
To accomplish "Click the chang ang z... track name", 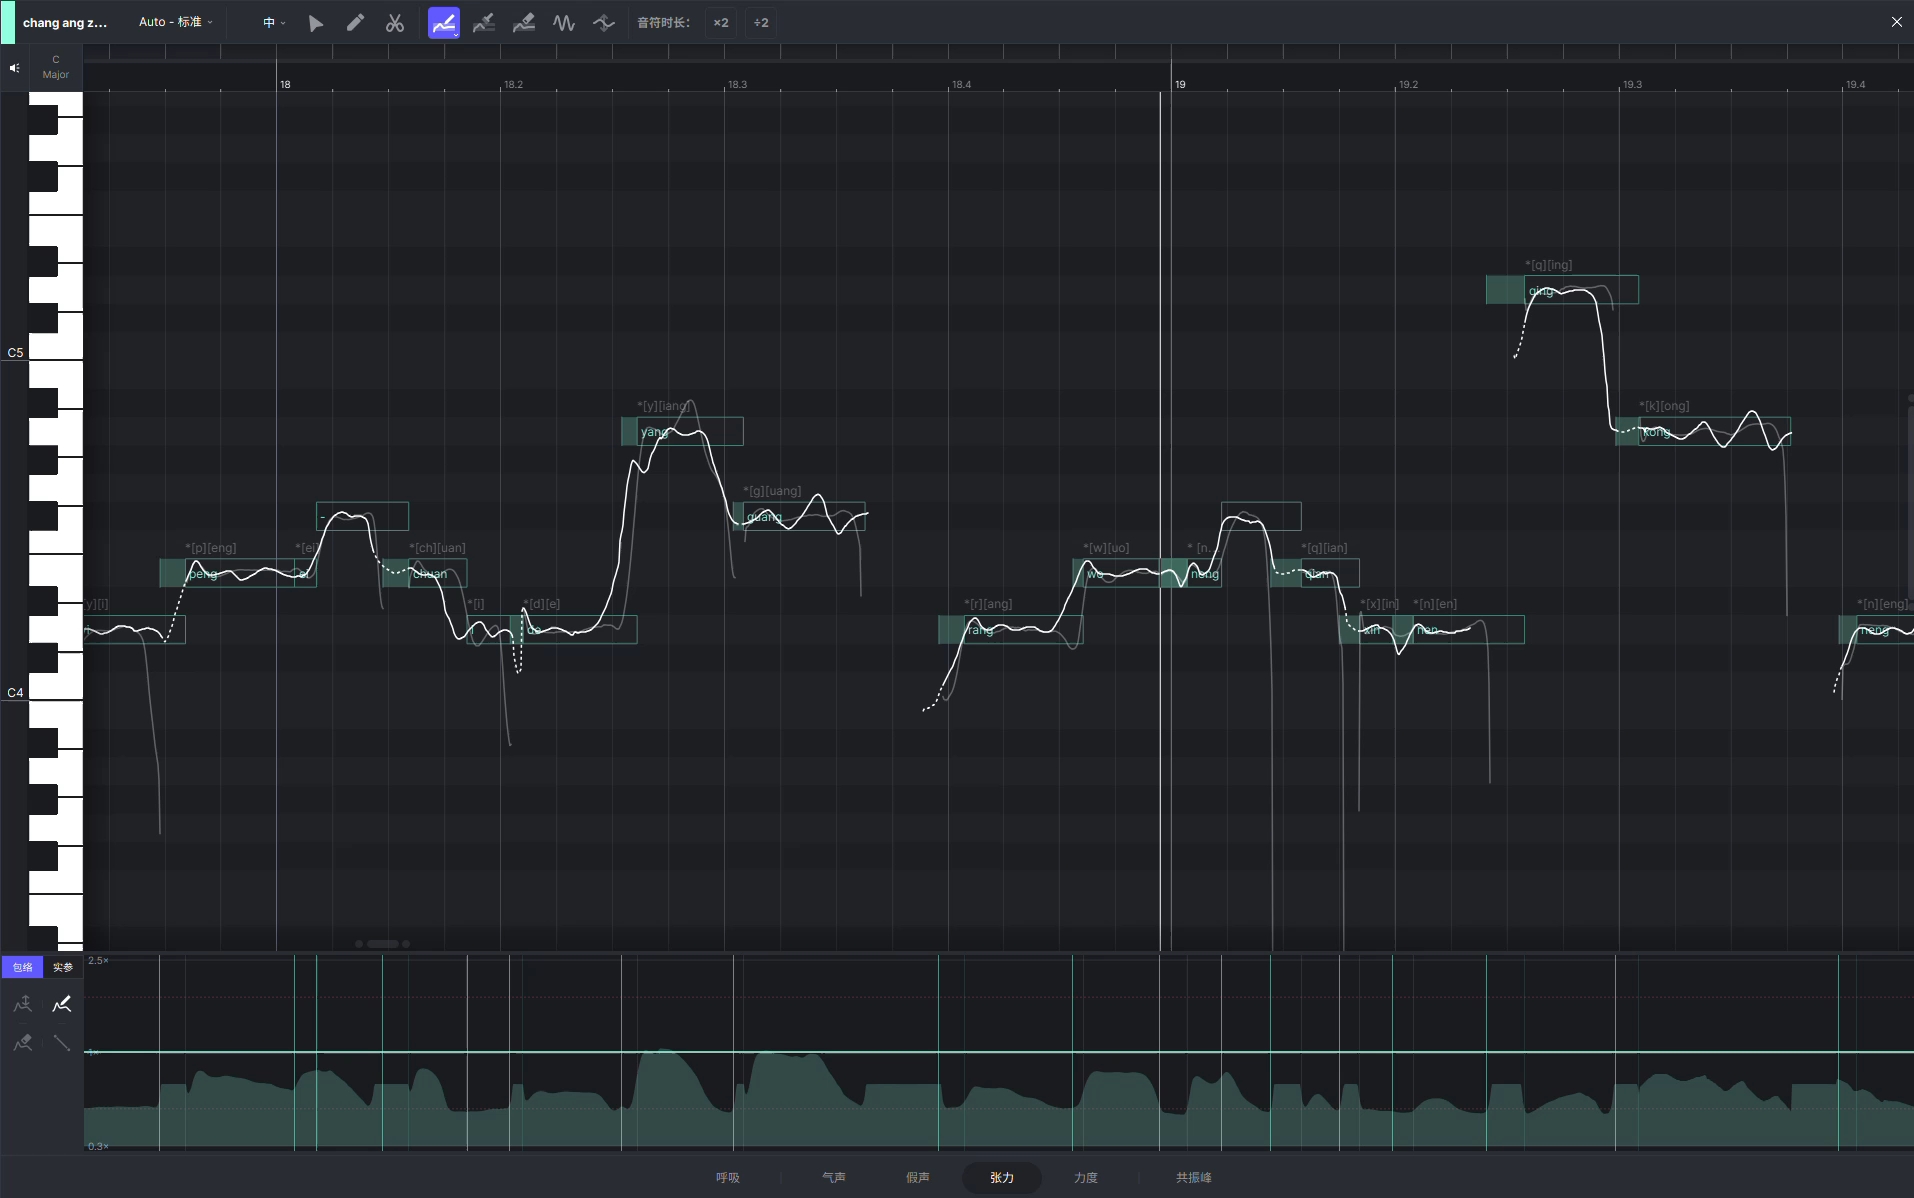I will tap(65, 22).
